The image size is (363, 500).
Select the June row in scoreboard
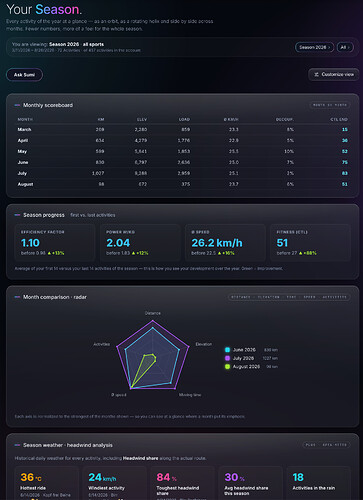pyautogui.click(x=182, y=162)
